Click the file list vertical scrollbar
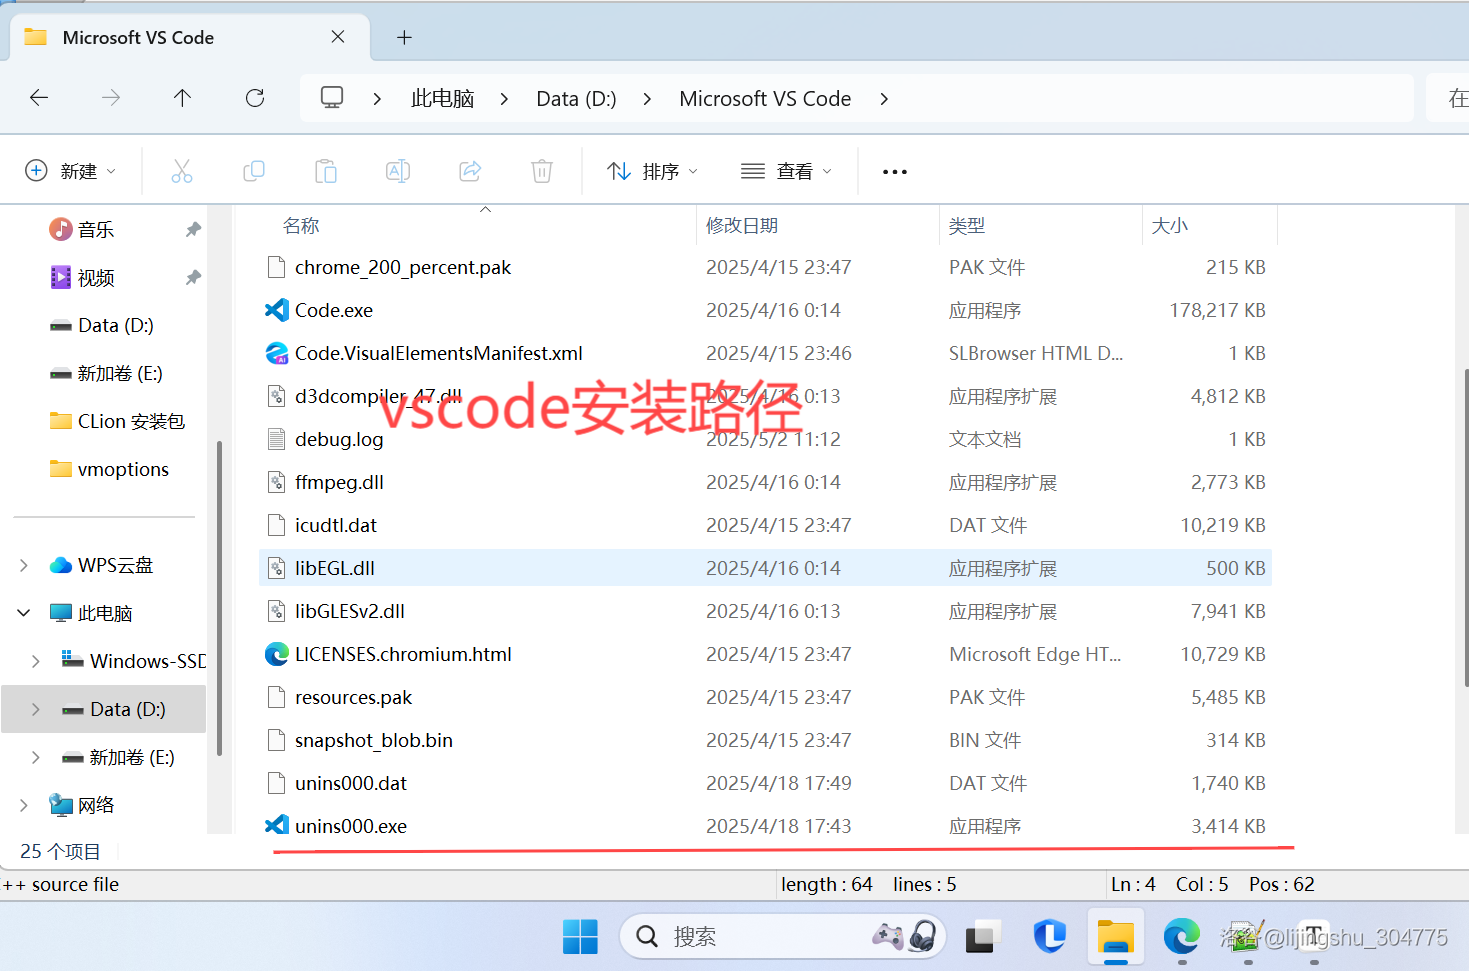Image resolution: width=1469 pixels, height=971 pixels. pos(1465,528)
